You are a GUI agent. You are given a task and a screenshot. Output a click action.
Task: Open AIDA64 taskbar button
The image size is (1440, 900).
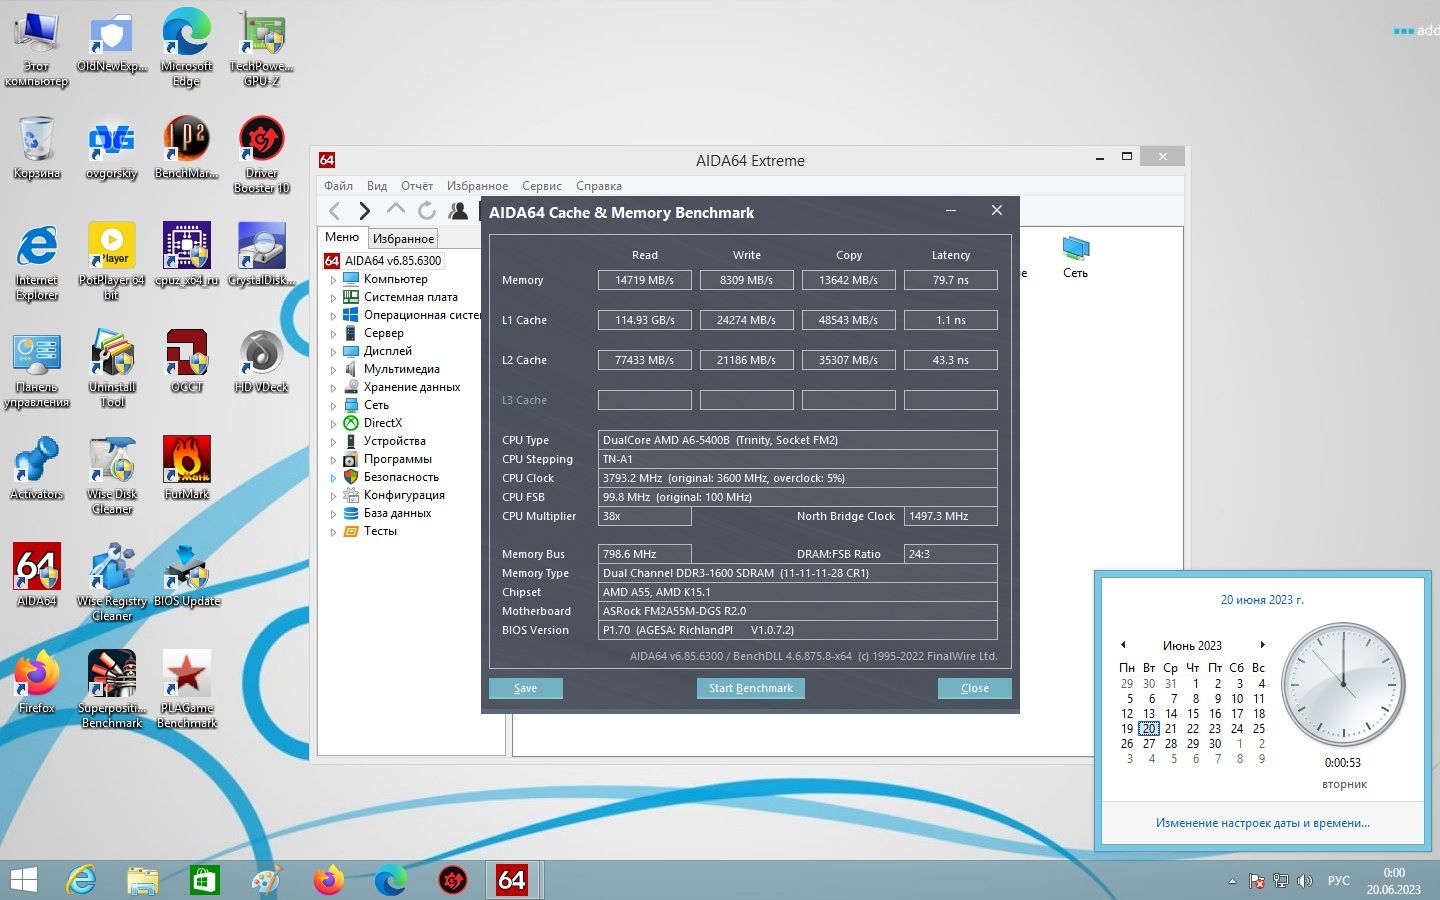[512, 880]
